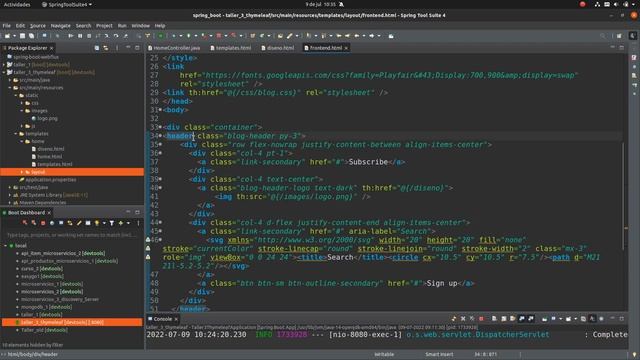Toggle fold marker on line 44 div
This screenshot has height=360, width=640.
[160, 223]
